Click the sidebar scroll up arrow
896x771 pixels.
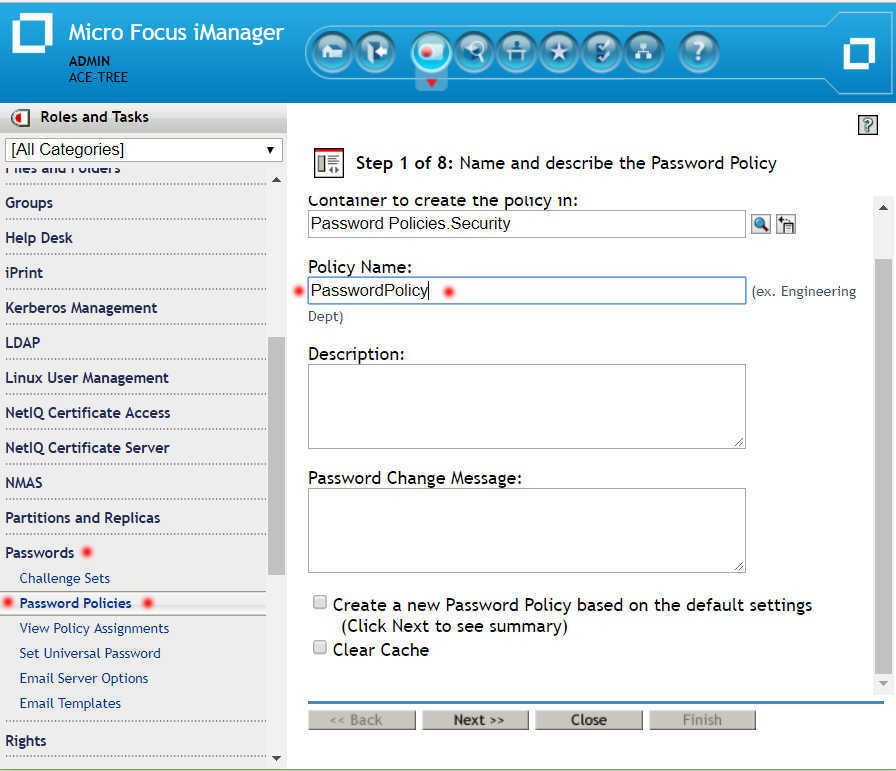[277, 180]
